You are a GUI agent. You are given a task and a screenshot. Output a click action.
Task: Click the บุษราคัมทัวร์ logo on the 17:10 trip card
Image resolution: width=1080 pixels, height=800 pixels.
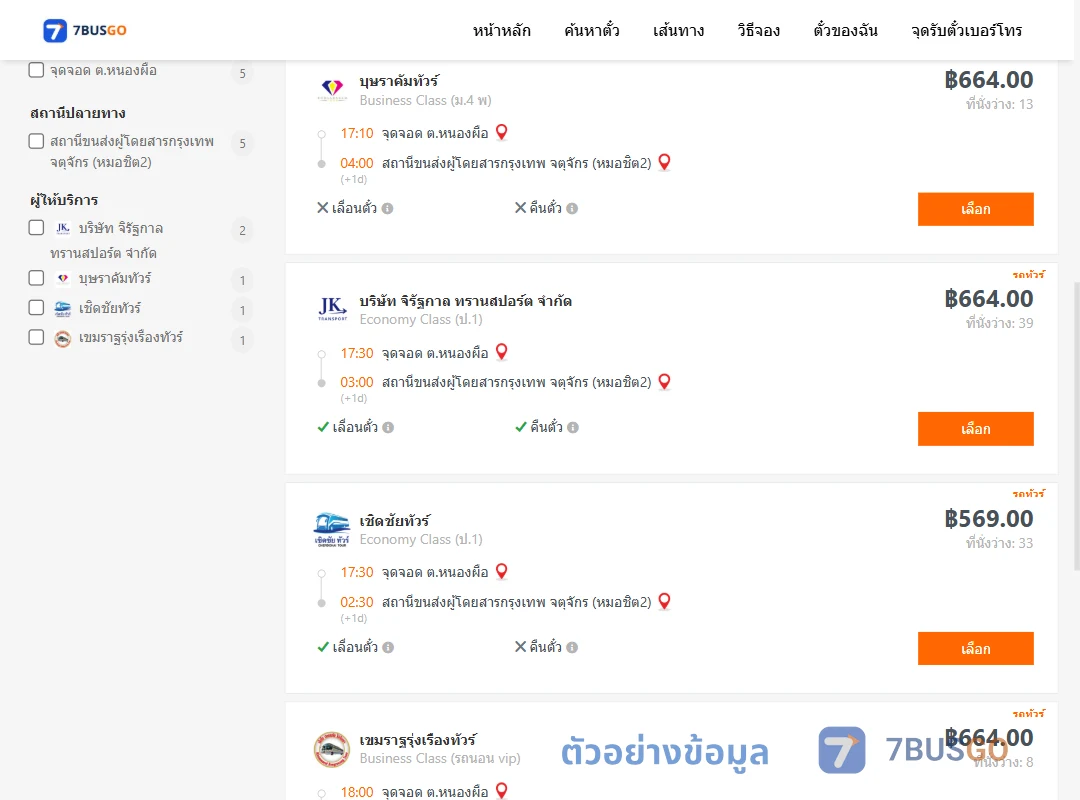[x=333, y=90]
